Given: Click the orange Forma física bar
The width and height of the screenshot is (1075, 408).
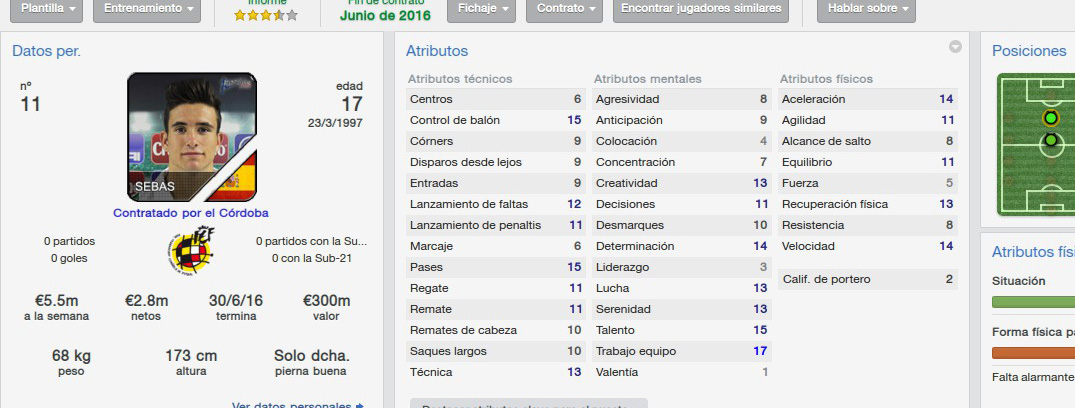Looking at the screenshot, I should click(1033, 352).
